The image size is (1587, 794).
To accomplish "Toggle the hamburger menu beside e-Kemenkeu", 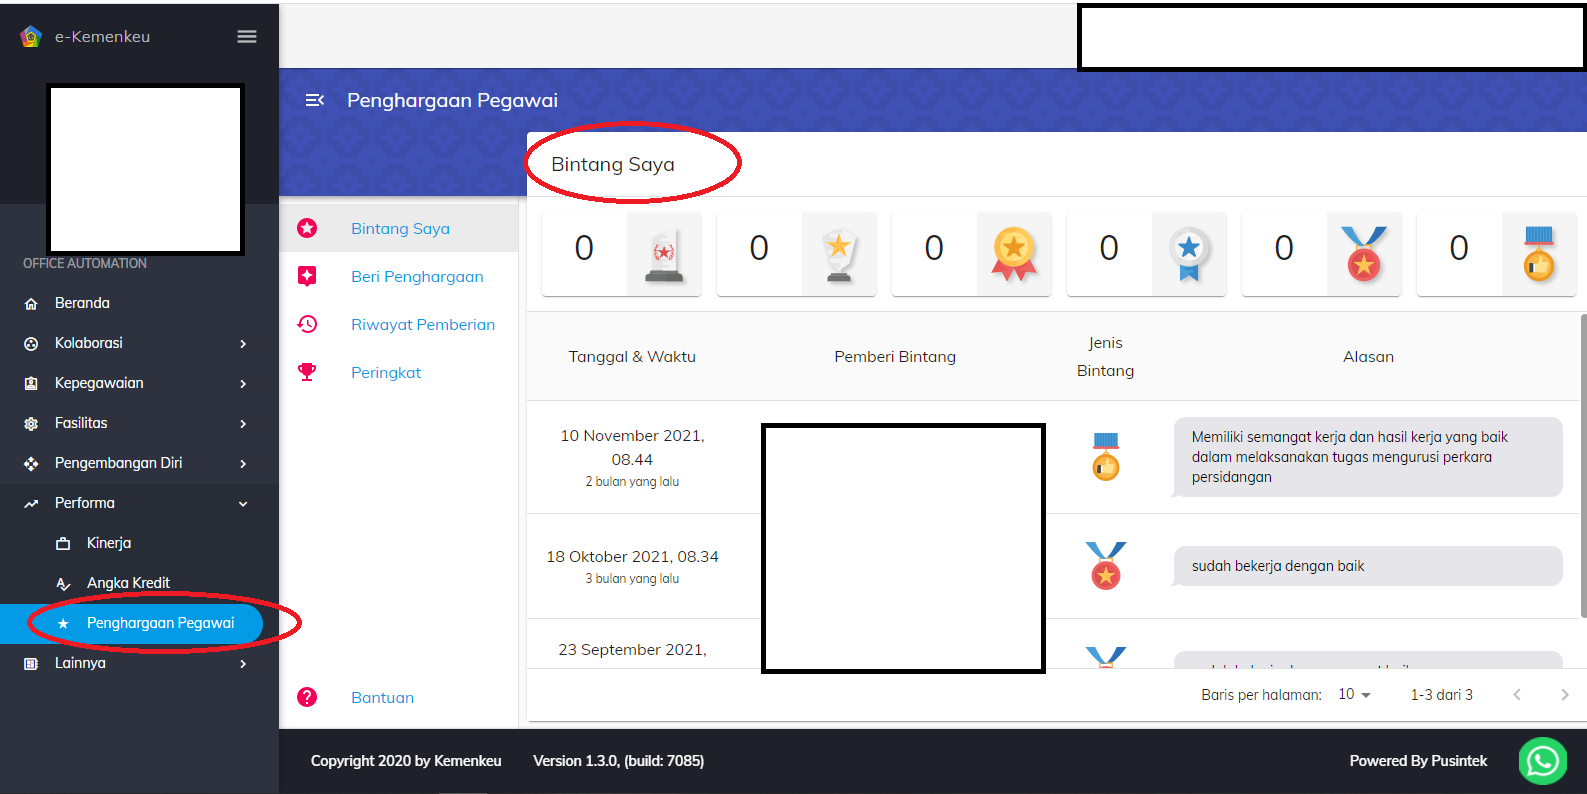I will 246,37.
